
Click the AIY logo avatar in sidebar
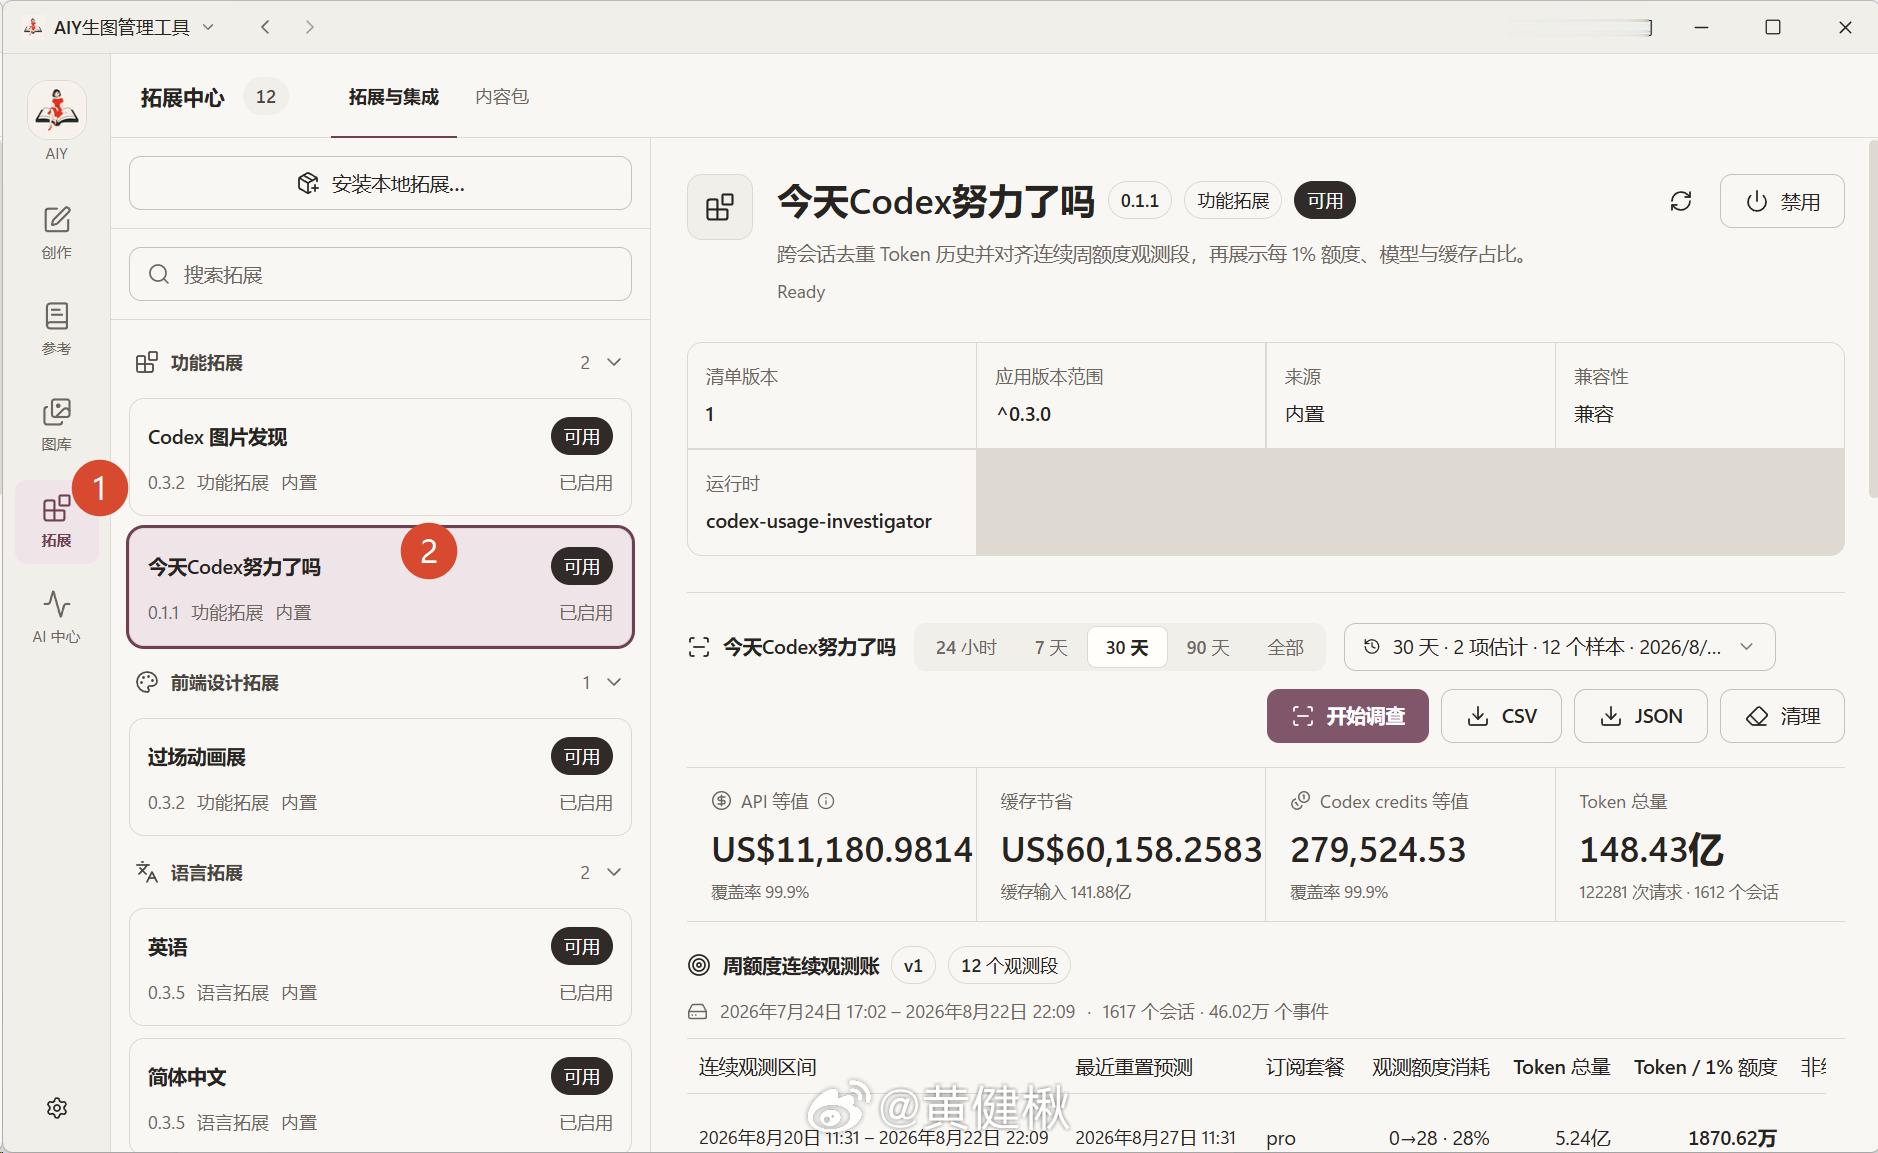[x=57, y=110]
